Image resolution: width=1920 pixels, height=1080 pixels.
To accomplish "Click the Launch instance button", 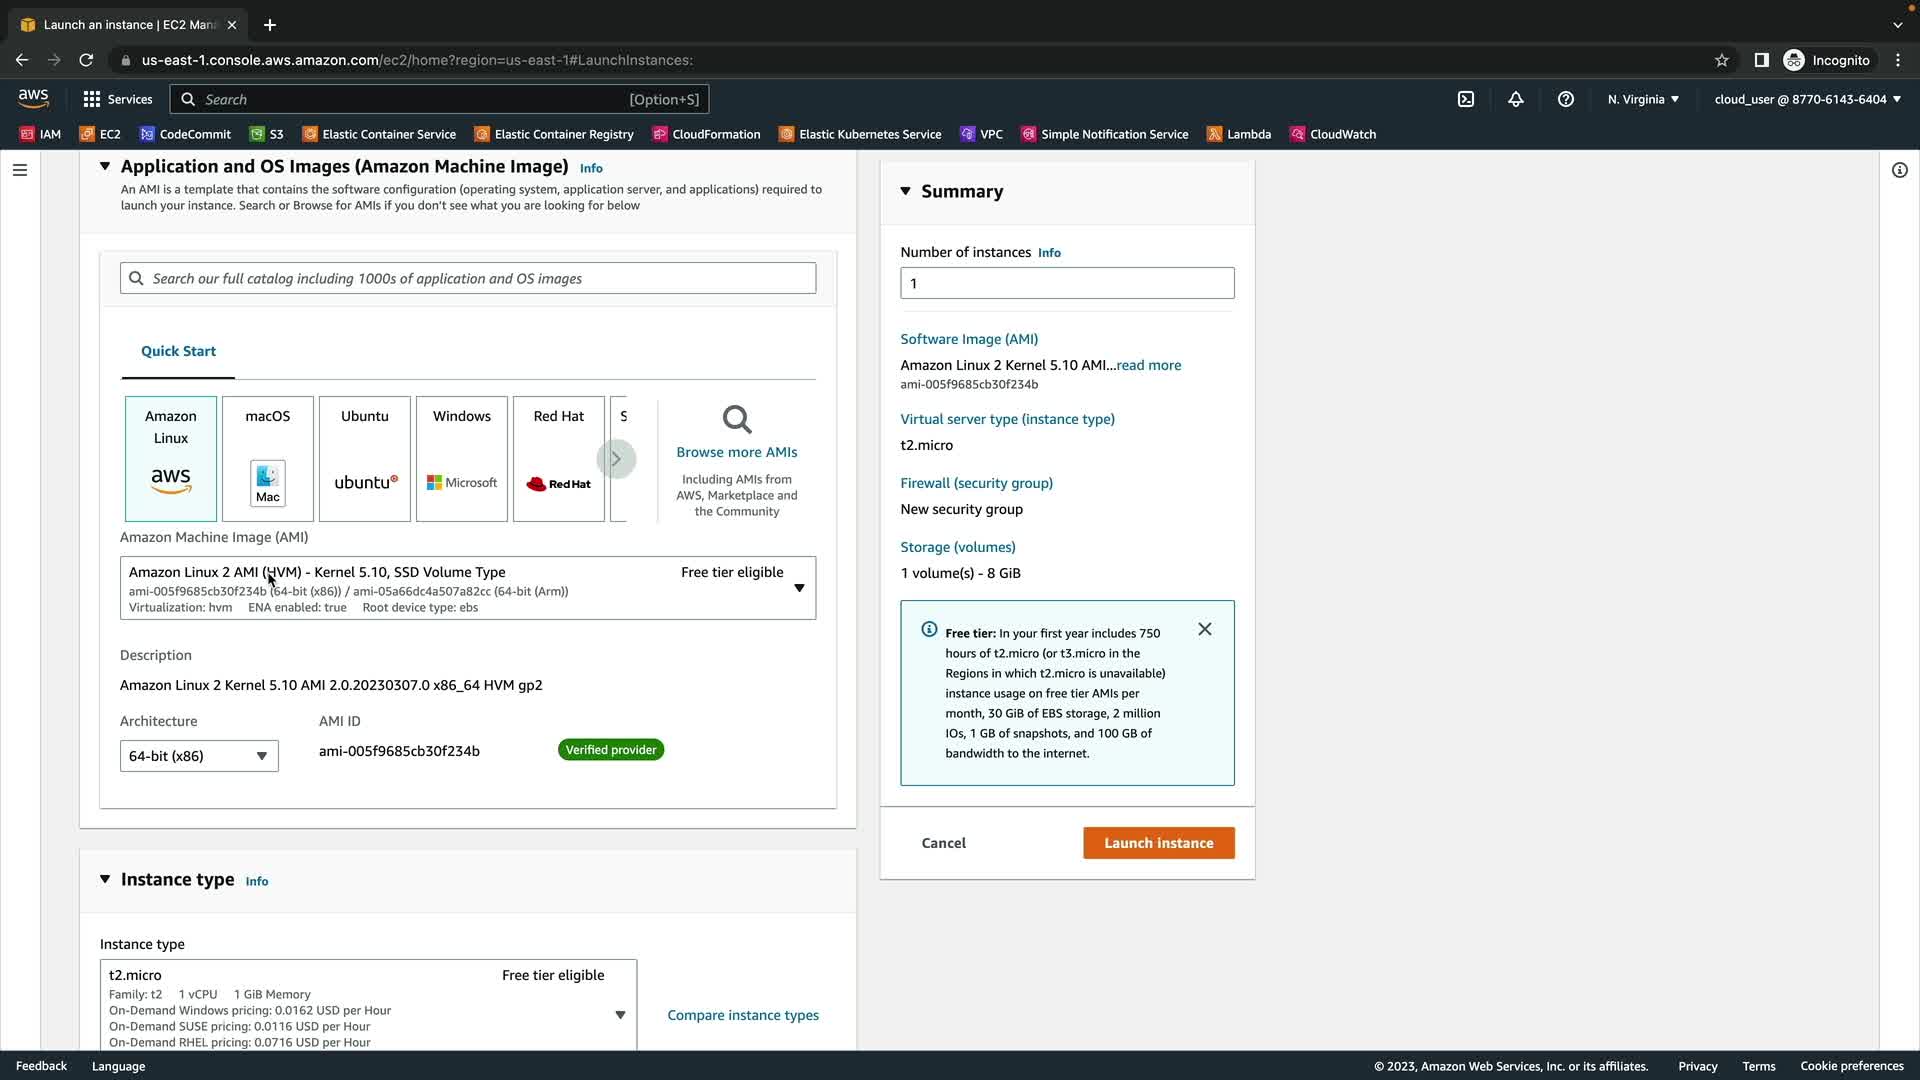I will tap(1158, 843).
